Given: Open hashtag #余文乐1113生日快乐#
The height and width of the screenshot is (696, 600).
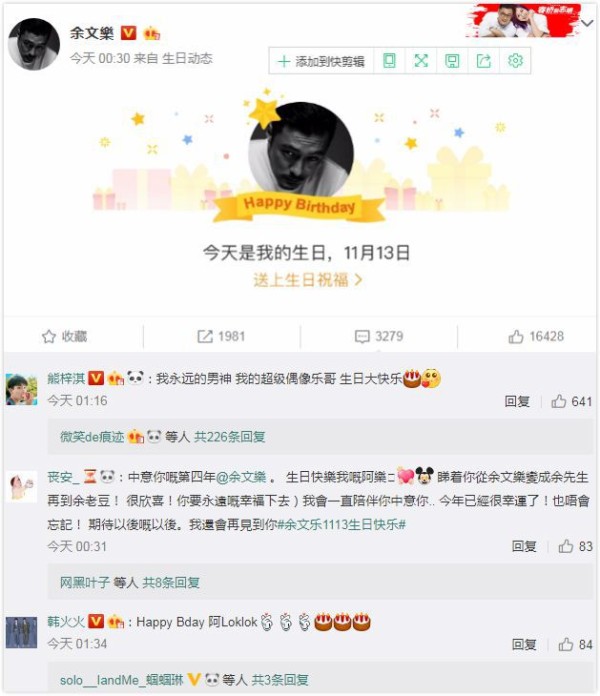Looking at the screenshot, I should pyautogui.click(x=341, y=525).
